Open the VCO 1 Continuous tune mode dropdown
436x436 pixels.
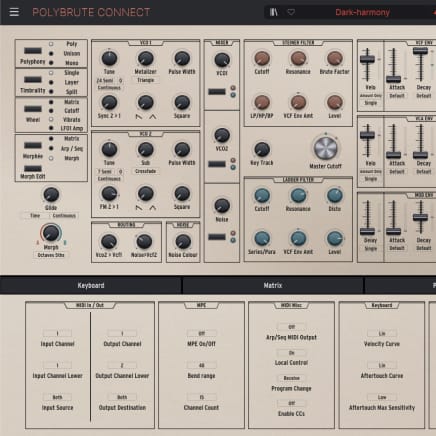click(109, 88)
